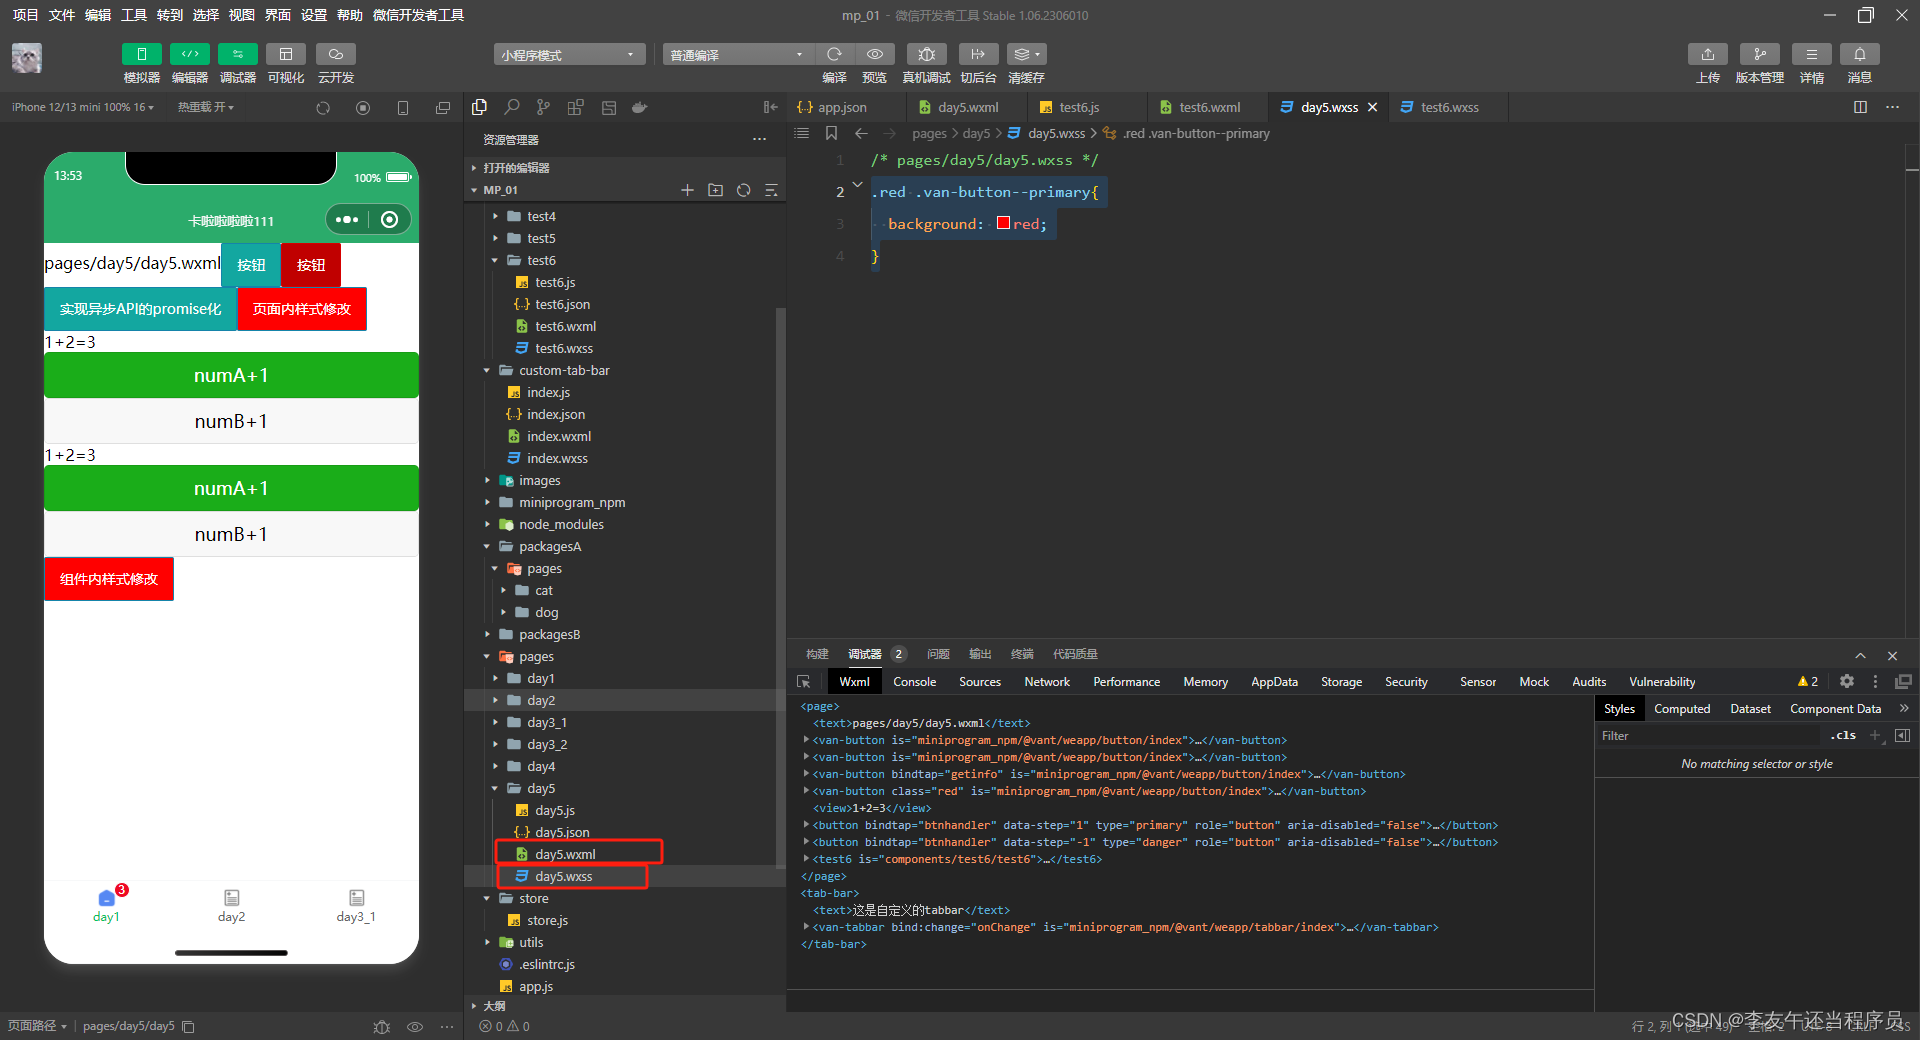Switch to the Computed styles tab
Image resolution: width=1920 pixels, height=1040 pixels.
(x=1682, y=709)
